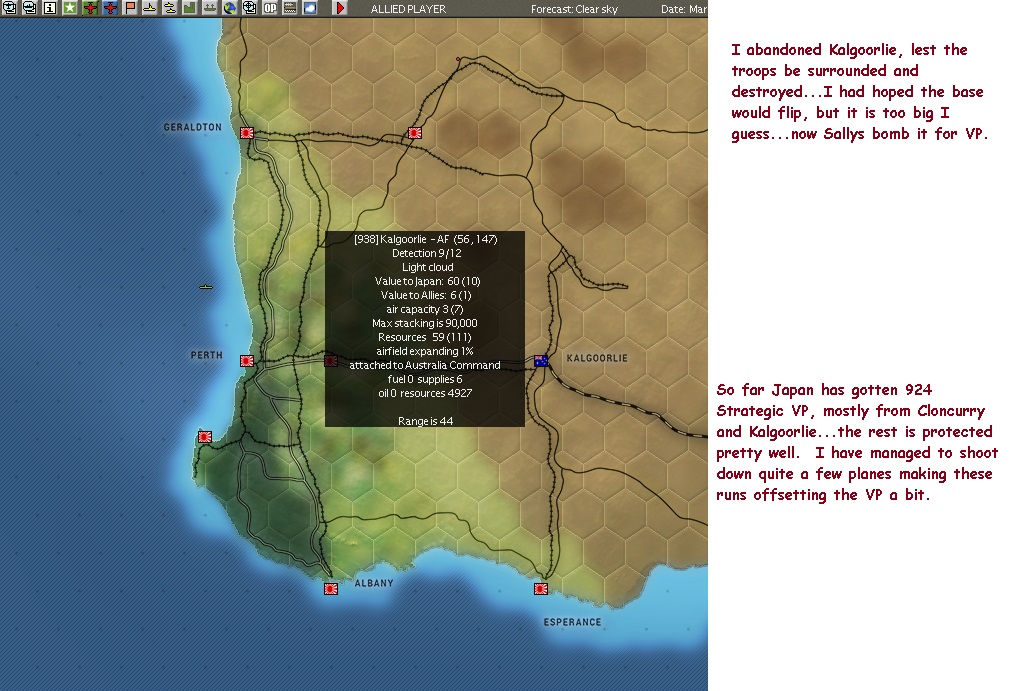
Task: Click 'Light cloud' in the tooltip
Action: click(x=427, y=268)
